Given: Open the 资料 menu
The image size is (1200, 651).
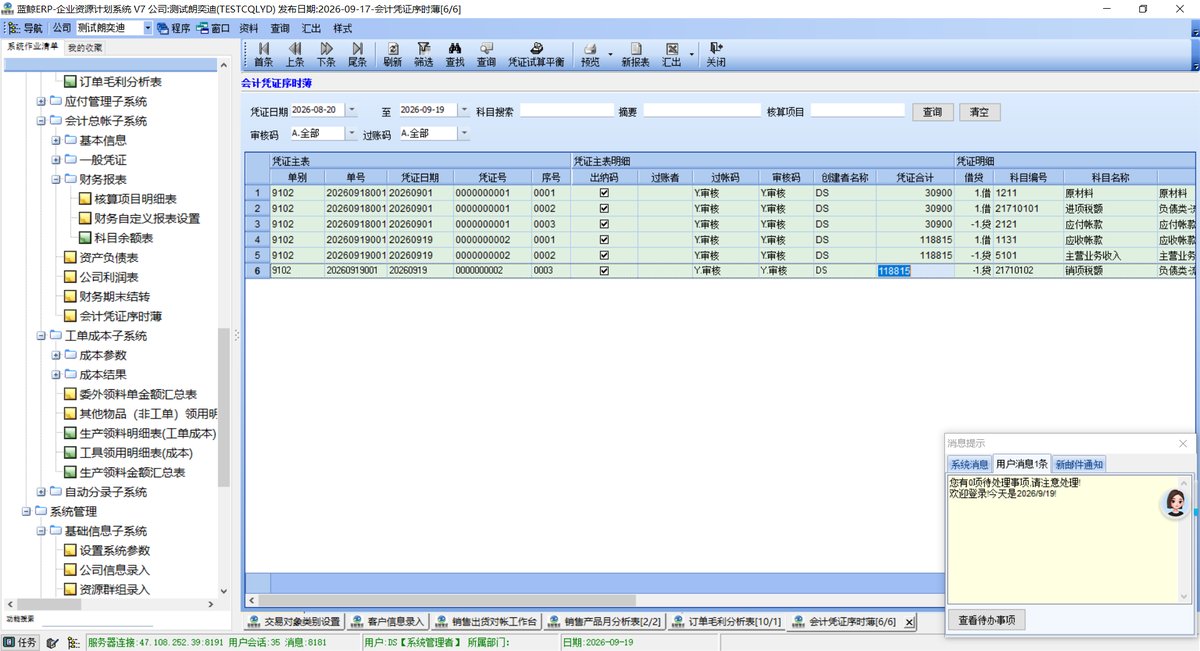Looking at the screenshot, I should click(x=249, y=28).
